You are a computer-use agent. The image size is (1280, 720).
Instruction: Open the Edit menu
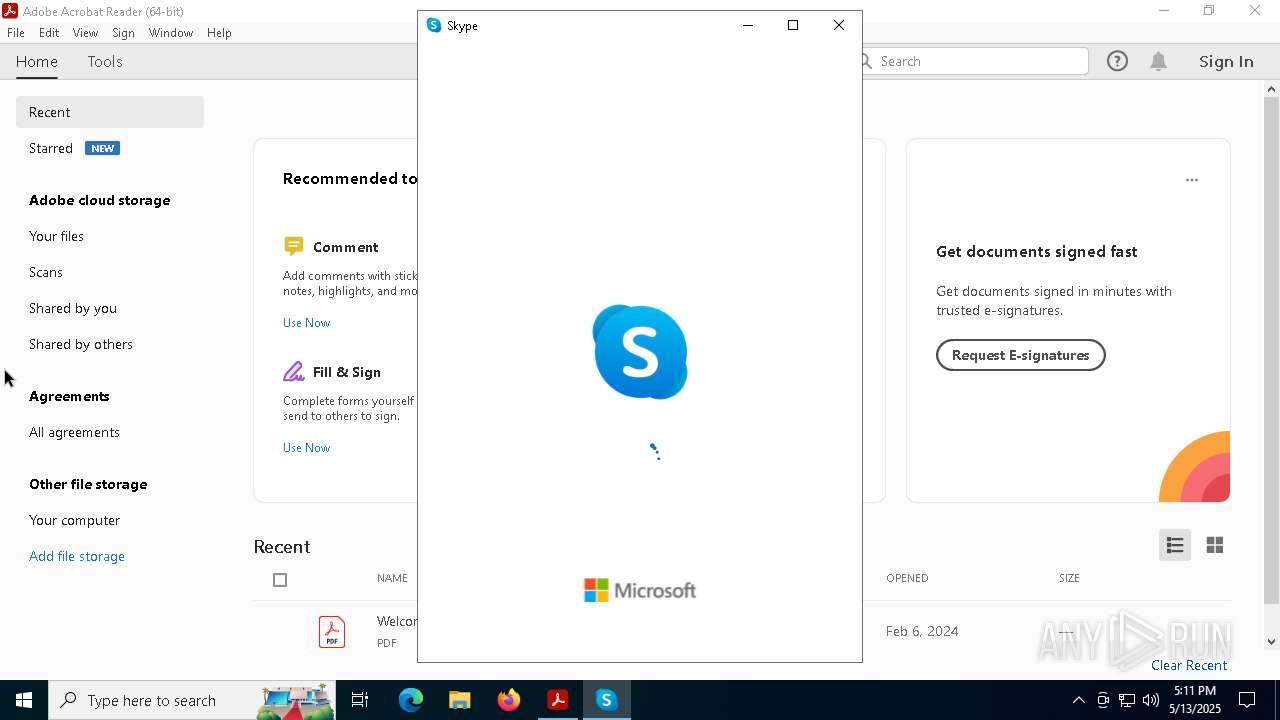tap(49, 33)
